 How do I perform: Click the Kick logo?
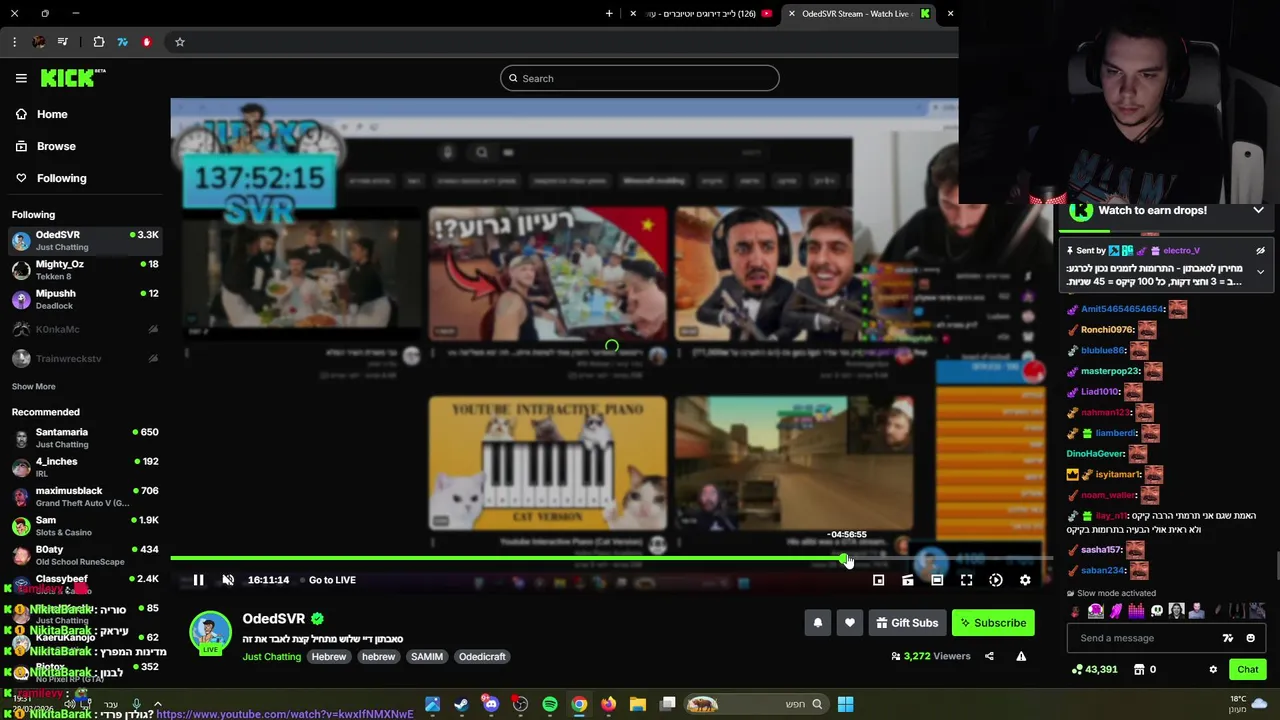[x=72, y=78]
